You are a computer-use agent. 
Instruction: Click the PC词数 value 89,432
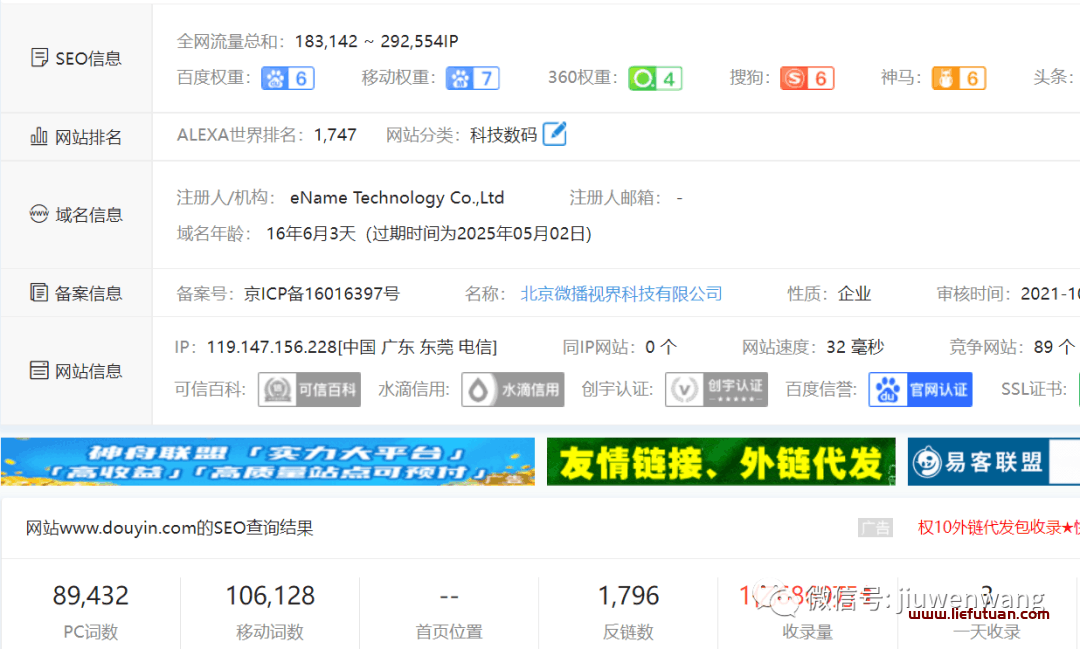[x=91, y=596]
